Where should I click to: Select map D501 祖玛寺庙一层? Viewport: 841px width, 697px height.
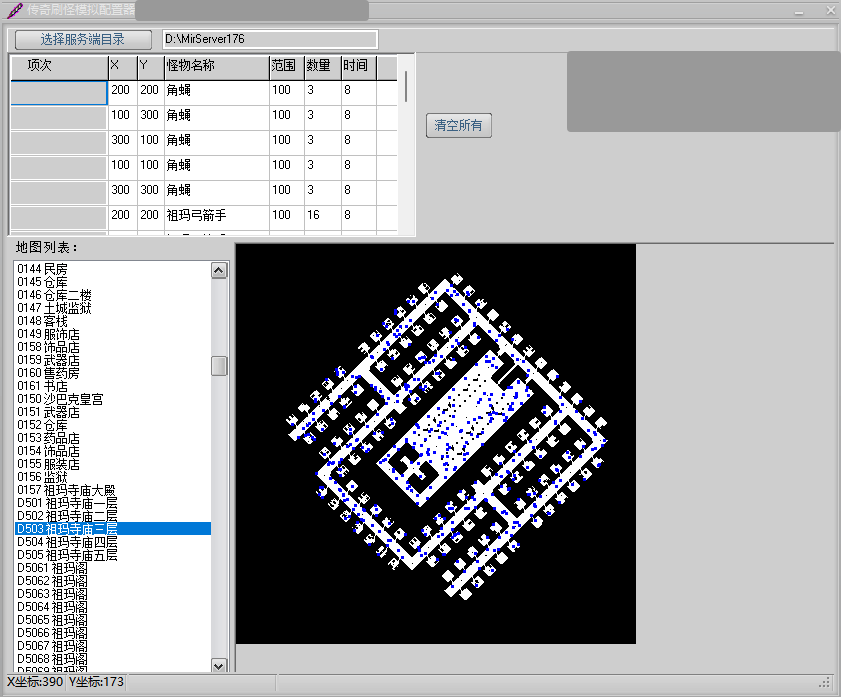point(113,503)
